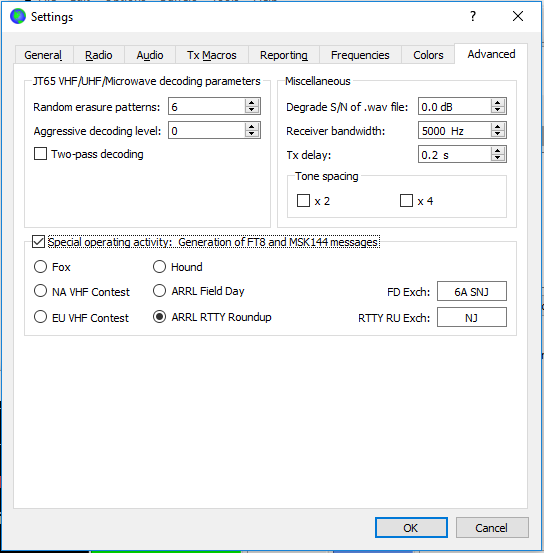Check the x 2 tone spacing box
Viewport: 544px width, 553px height.
(303, 201)
